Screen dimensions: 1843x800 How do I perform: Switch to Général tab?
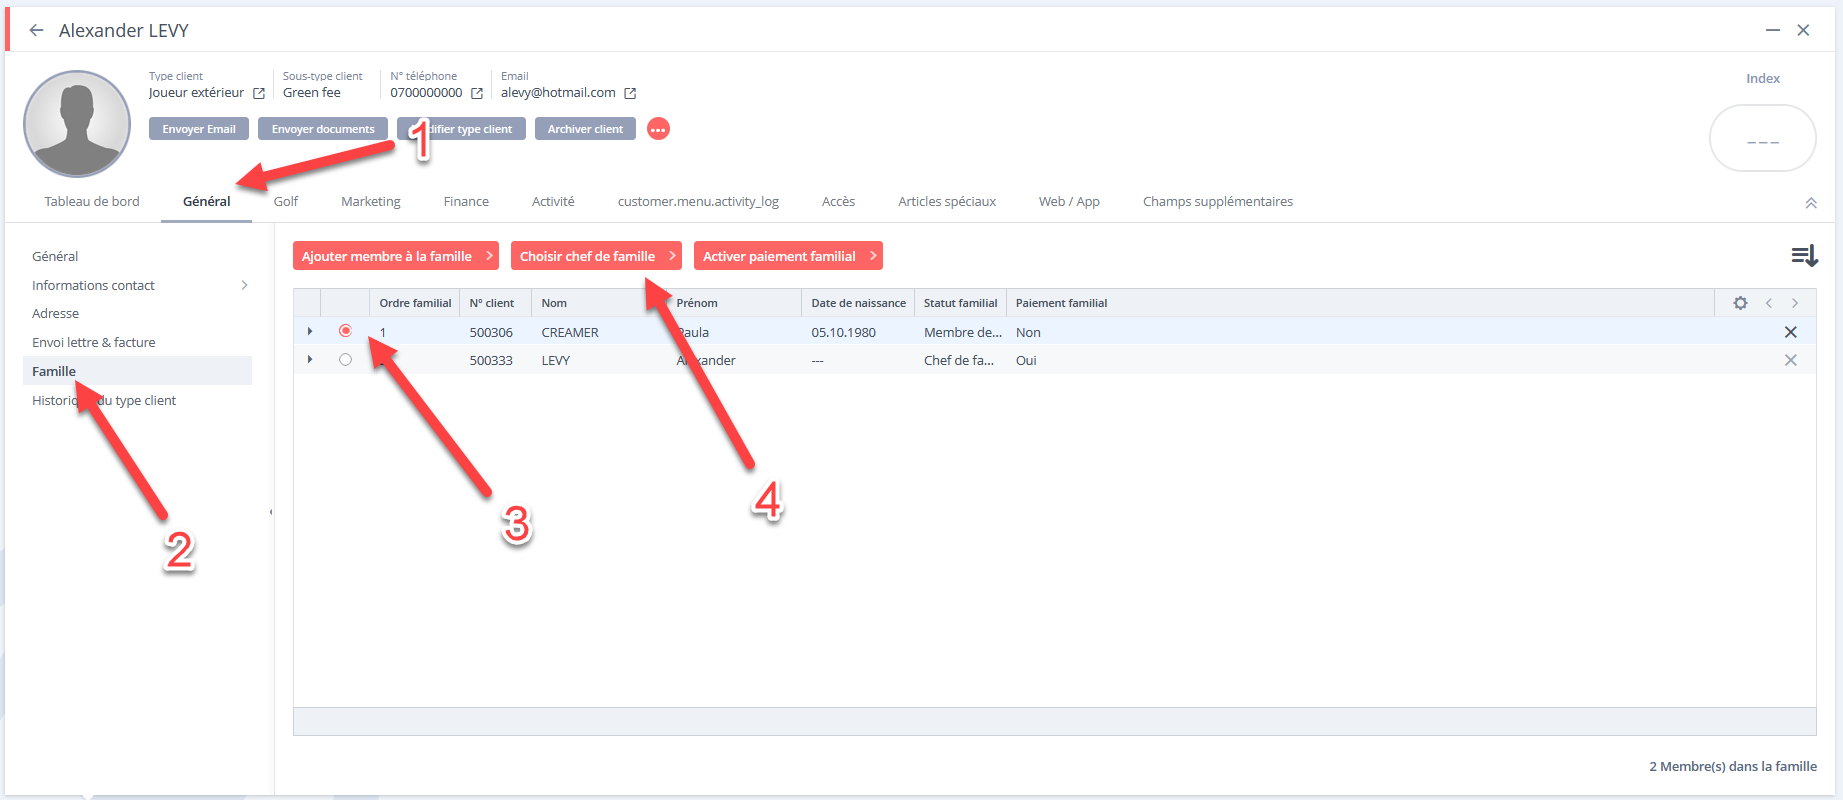point(207,201)
